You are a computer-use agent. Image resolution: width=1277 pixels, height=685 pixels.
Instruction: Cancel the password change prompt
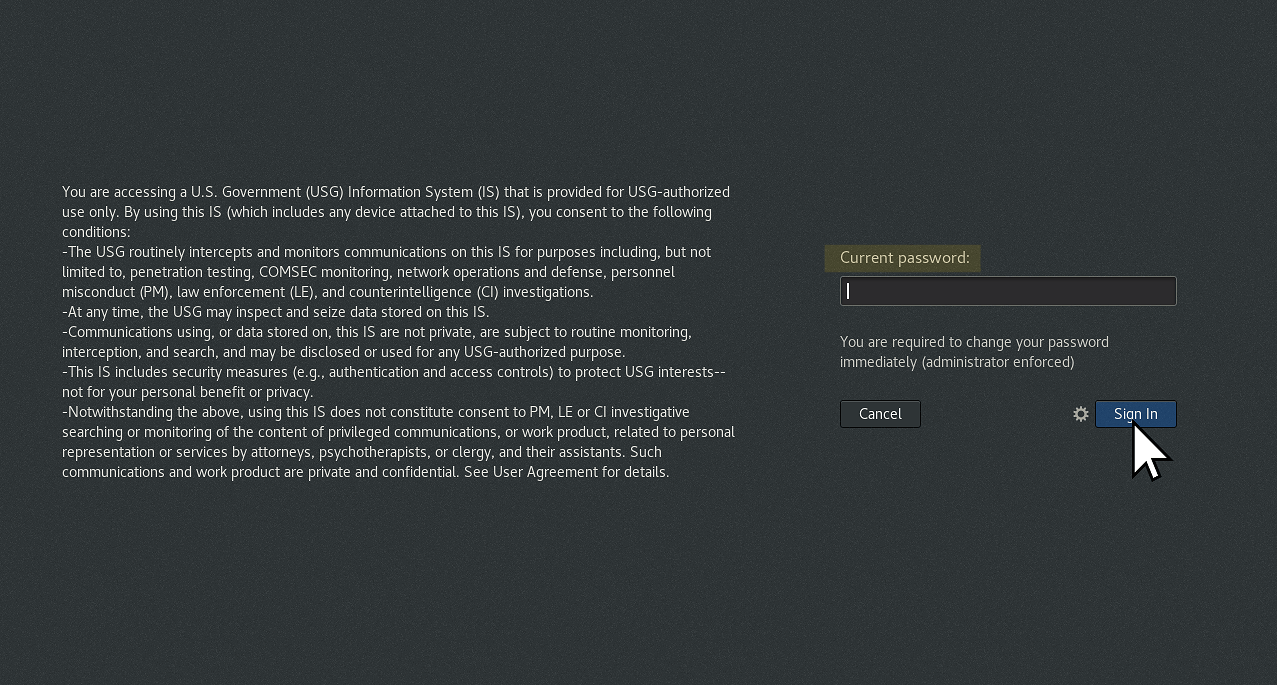click(880, 413)
